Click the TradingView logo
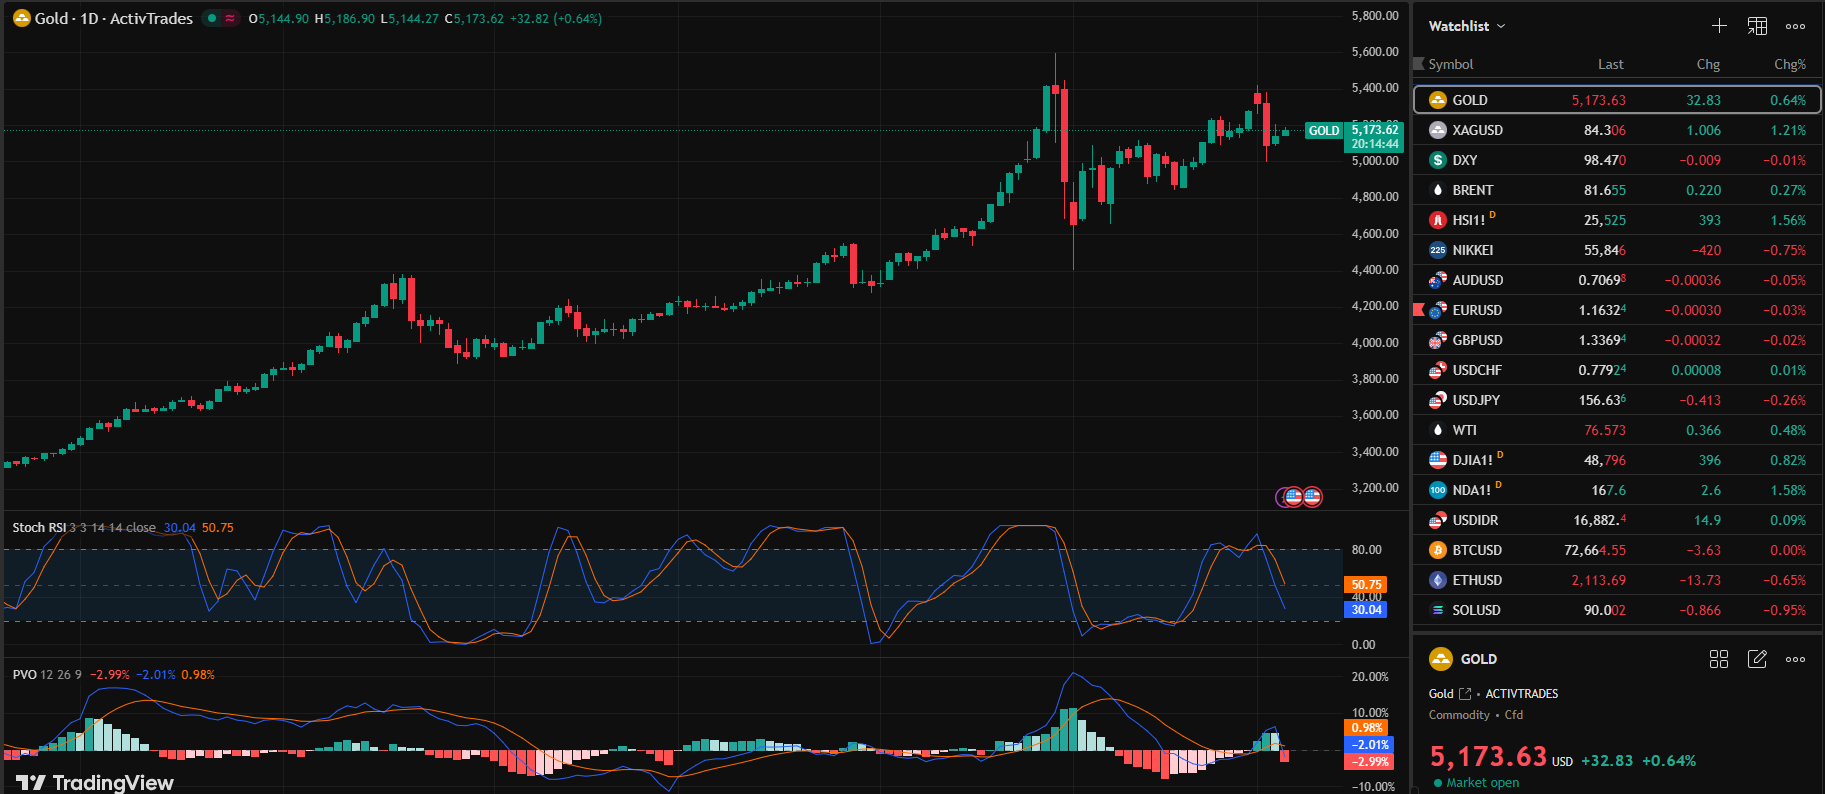Viewport: 1825px width, 794px height. (x=95, y=782)
